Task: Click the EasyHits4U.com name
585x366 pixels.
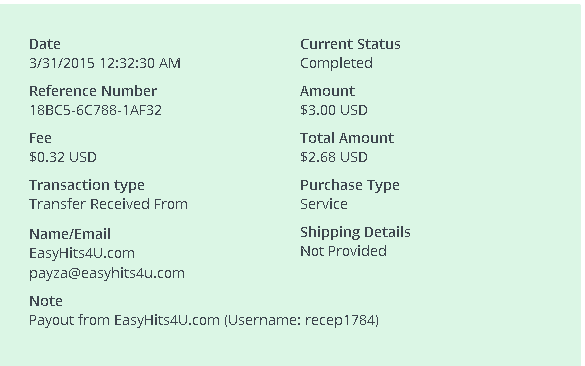Action: (82, 253)
